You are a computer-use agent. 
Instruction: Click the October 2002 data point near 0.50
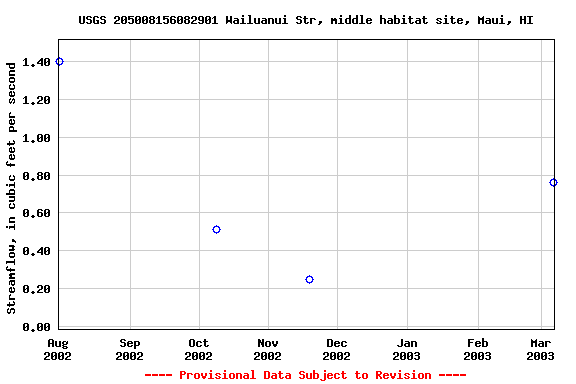coord(216,230)
